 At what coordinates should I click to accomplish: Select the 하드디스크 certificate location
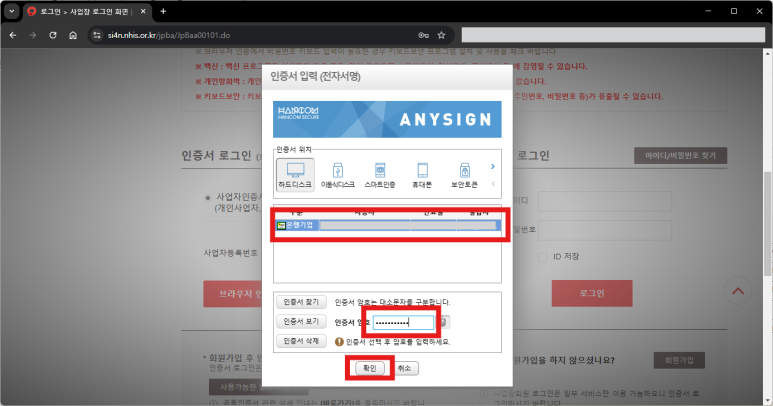[295, 175]
